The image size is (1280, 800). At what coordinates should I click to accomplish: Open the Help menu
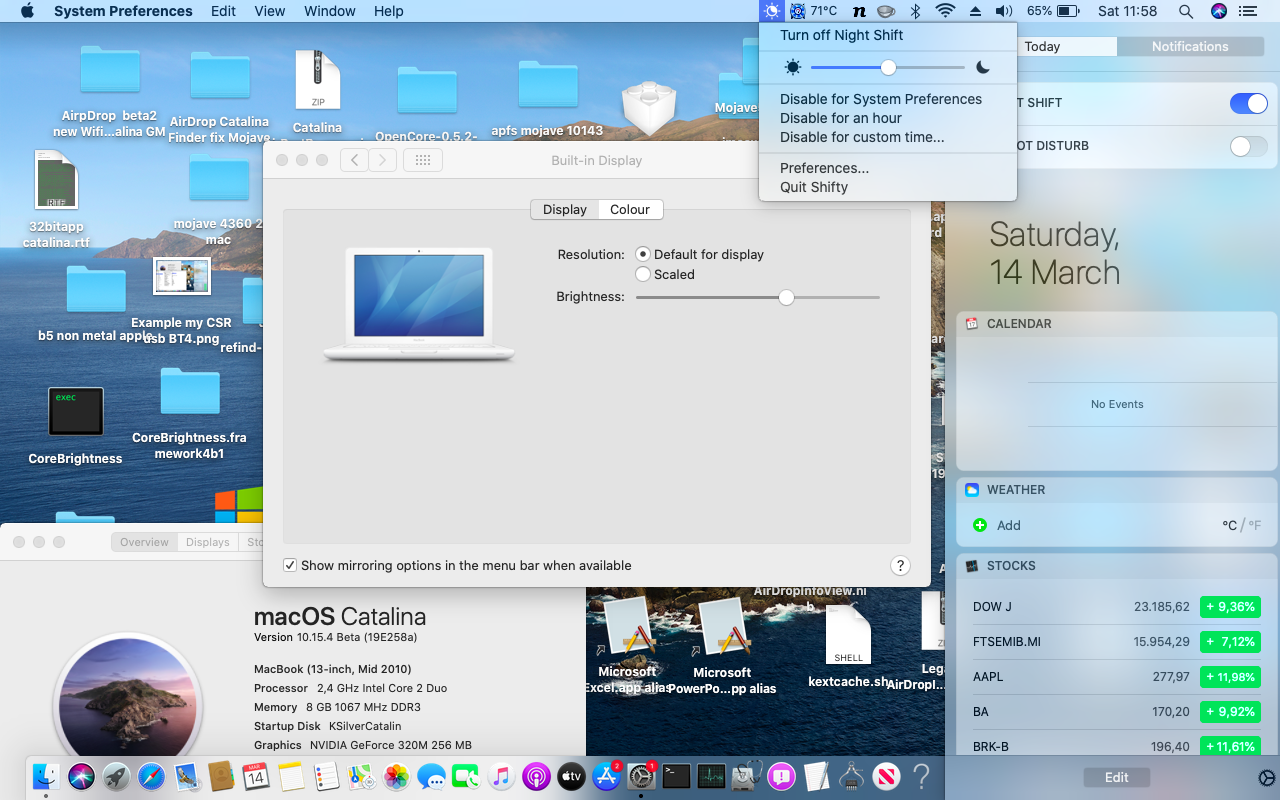(x=389, y=11)
